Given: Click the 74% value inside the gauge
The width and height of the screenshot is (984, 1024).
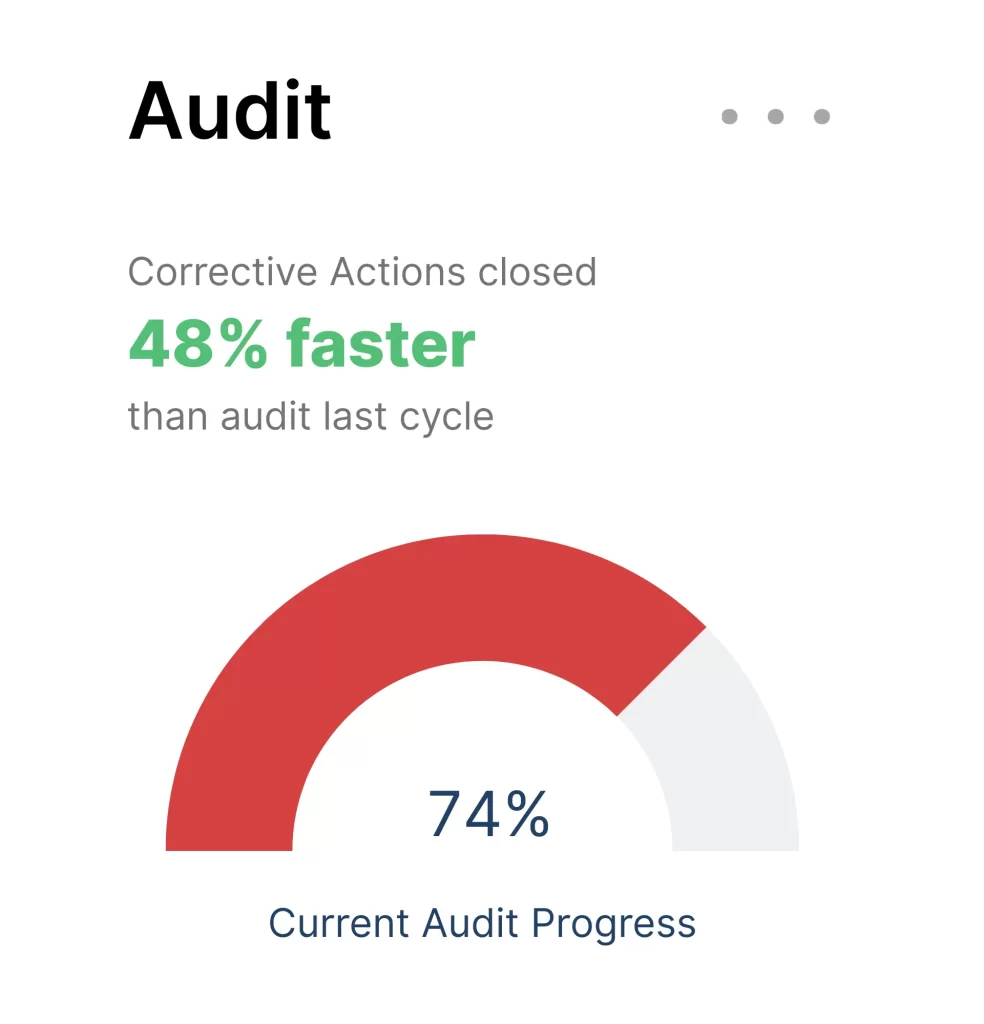Looking at the screenshot, I should tap(489, 813).
